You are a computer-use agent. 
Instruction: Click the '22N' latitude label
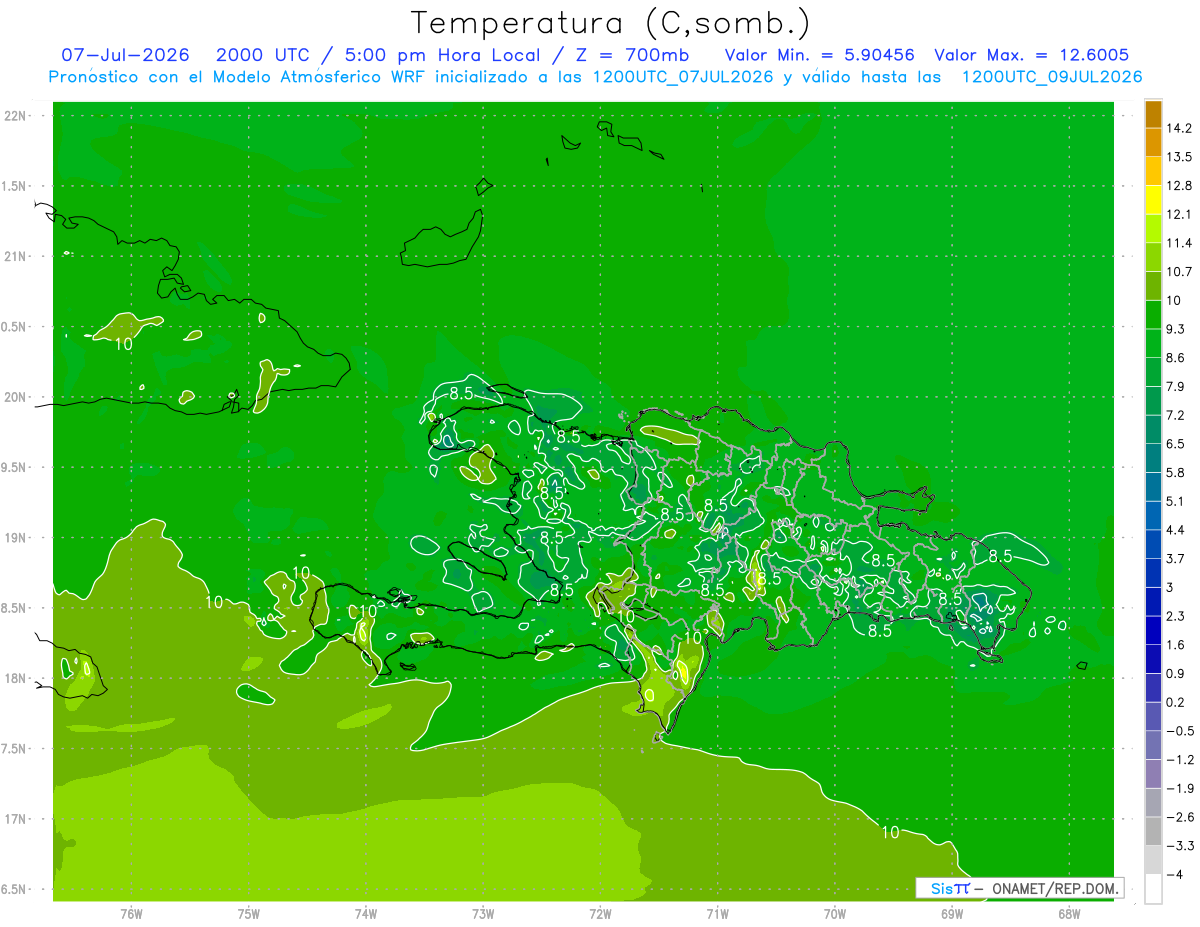click(x=14, y=116)
